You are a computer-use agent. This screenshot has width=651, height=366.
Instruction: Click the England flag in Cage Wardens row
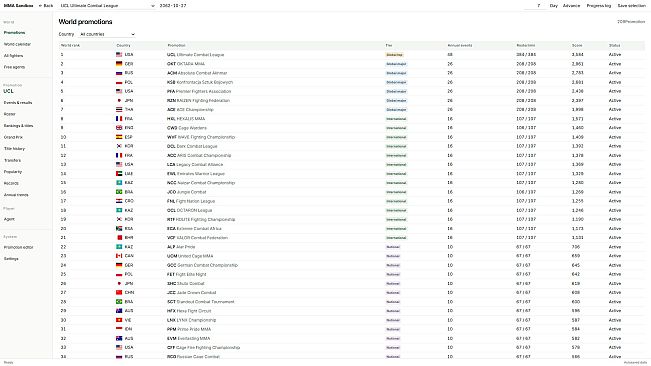[119, 128]
